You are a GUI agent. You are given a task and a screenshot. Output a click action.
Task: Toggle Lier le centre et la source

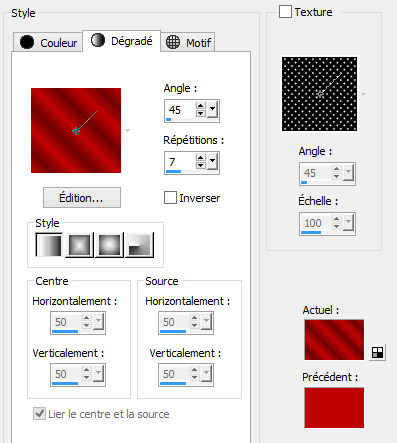(40, 414)
